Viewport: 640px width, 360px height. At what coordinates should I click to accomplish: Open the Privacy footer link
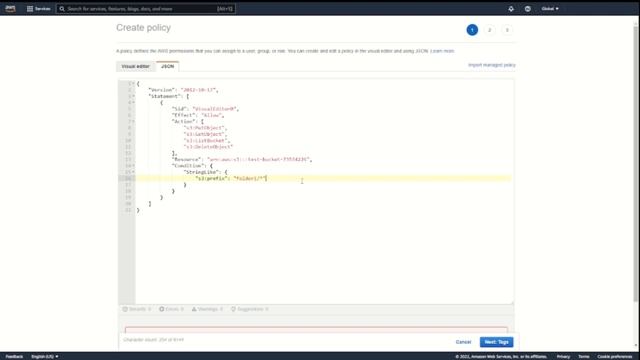pos(563,356)
